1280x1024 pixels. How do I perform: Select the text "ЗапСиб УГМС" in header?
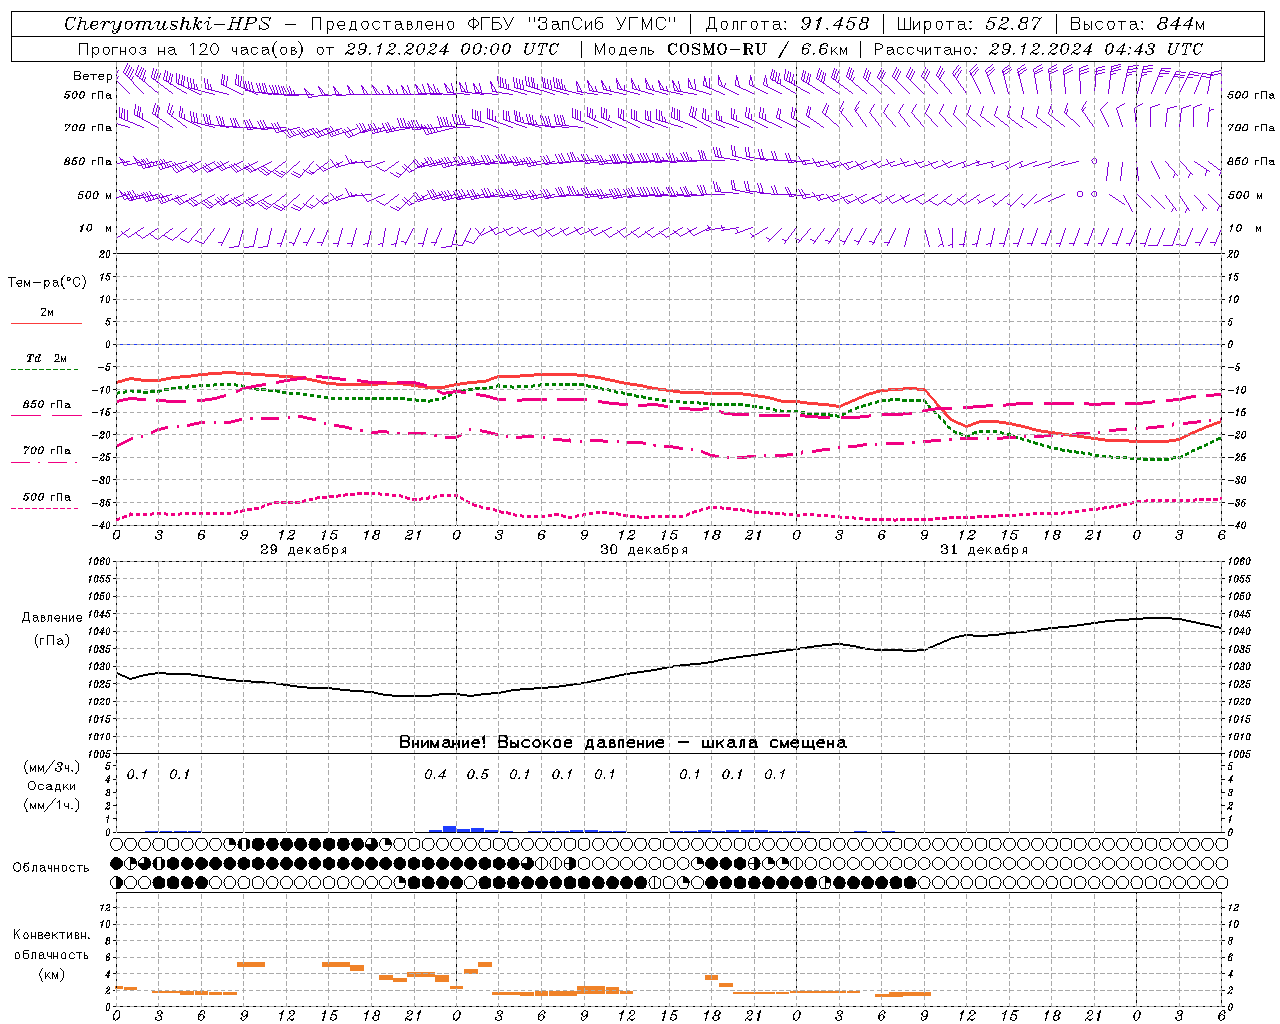(602, 24)
